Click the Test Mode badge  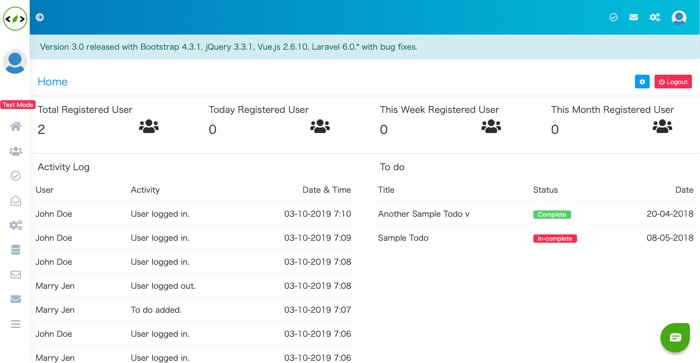[18, 104]
